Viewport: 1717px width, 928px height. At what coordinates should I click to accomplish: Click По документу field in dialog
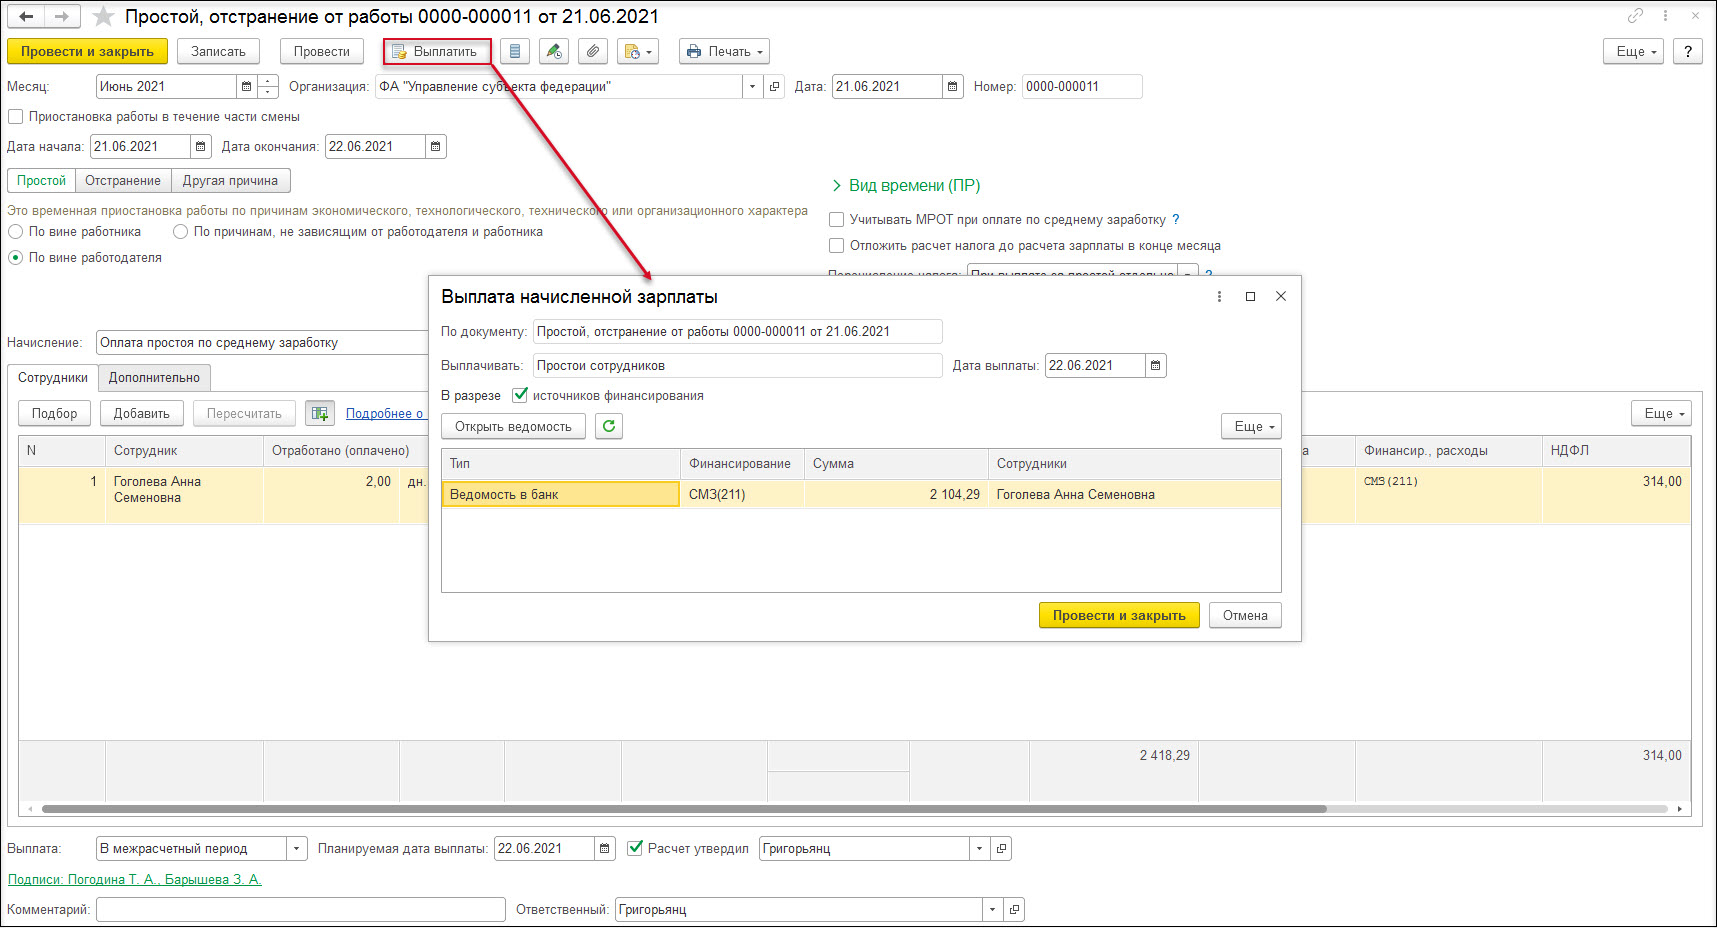pos(738,332)
